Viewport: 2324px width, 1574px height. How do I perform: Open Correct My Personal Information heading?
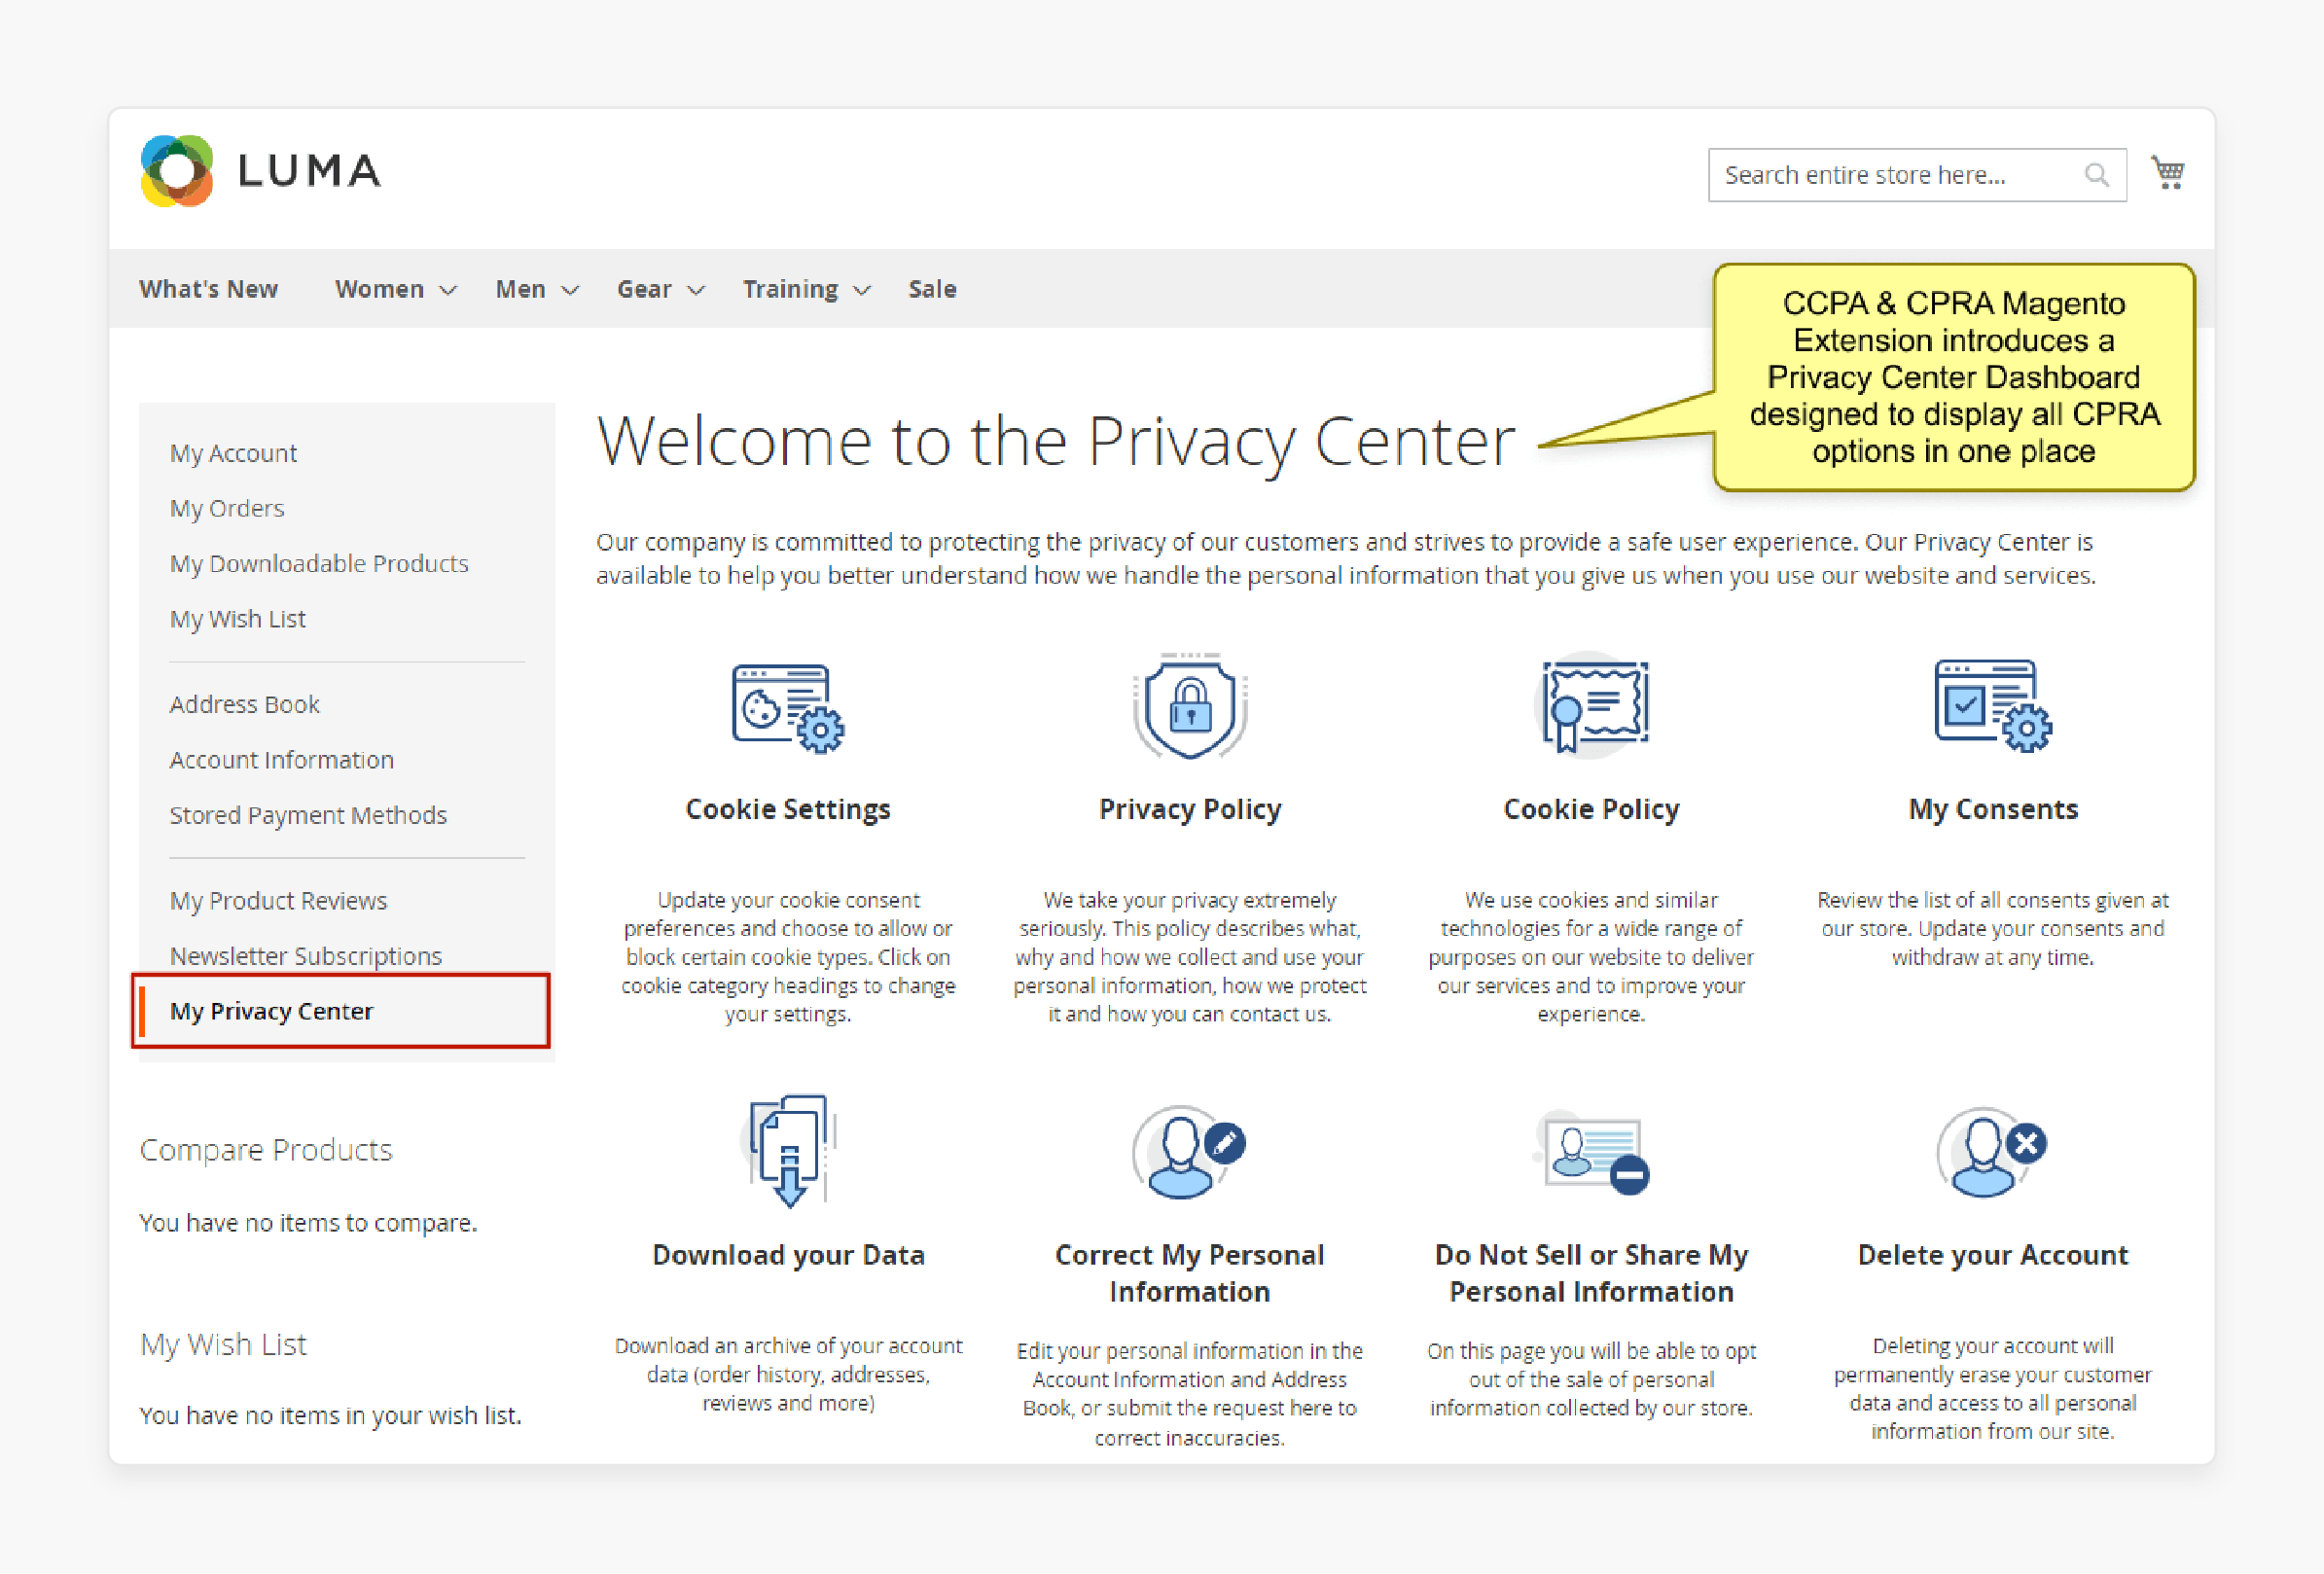click(x=1190, y=1273)
